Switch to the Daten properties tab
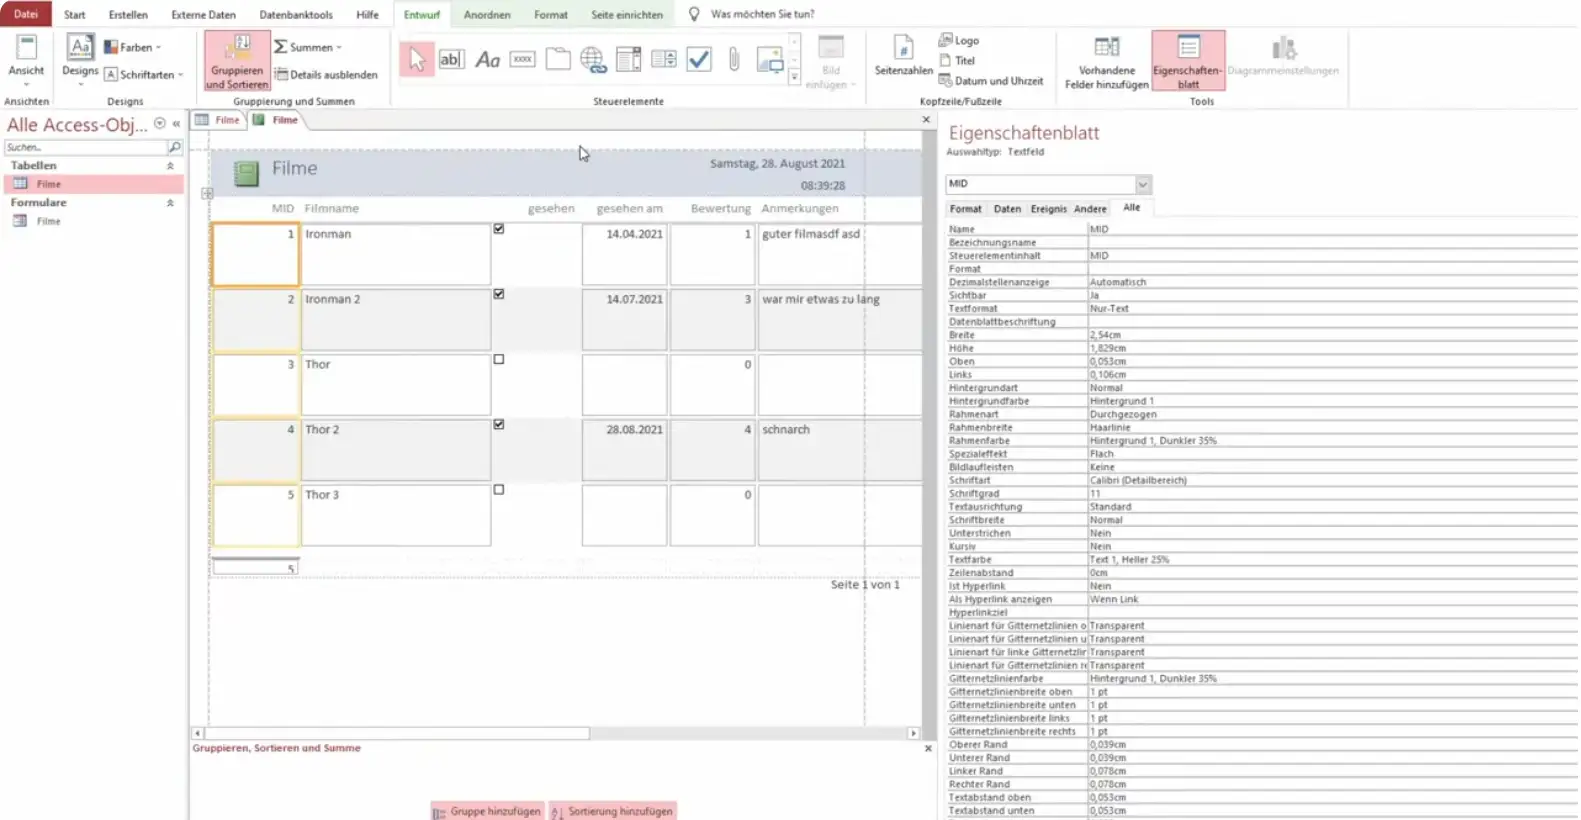Screen dimensions: 1581x820 [x=1007, y=209]
